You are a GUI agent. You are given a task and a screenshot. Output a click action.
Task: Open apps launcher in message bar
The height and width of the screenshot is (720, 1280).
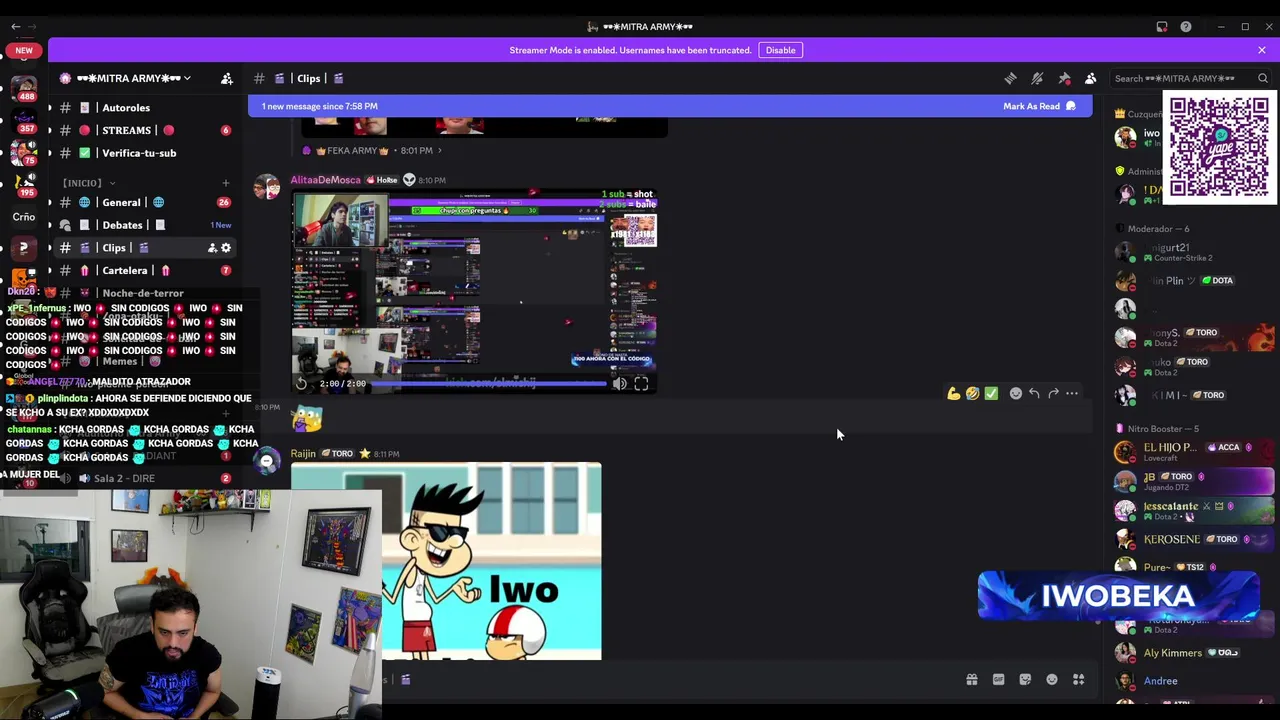[1079, 680]
